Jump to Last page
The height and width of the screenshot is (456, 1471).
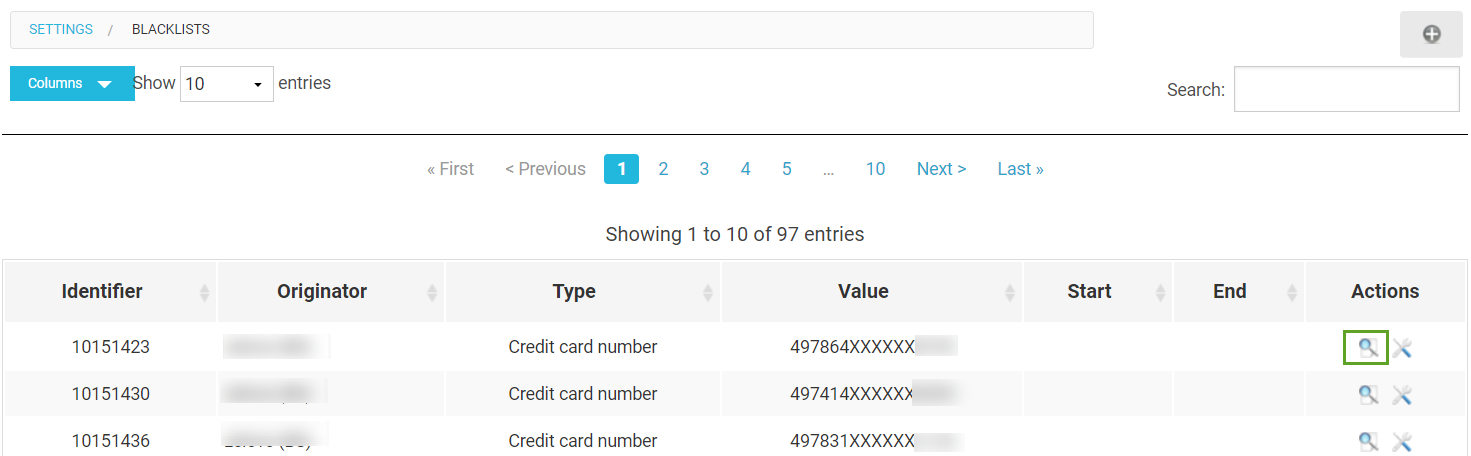[1020, 169]
